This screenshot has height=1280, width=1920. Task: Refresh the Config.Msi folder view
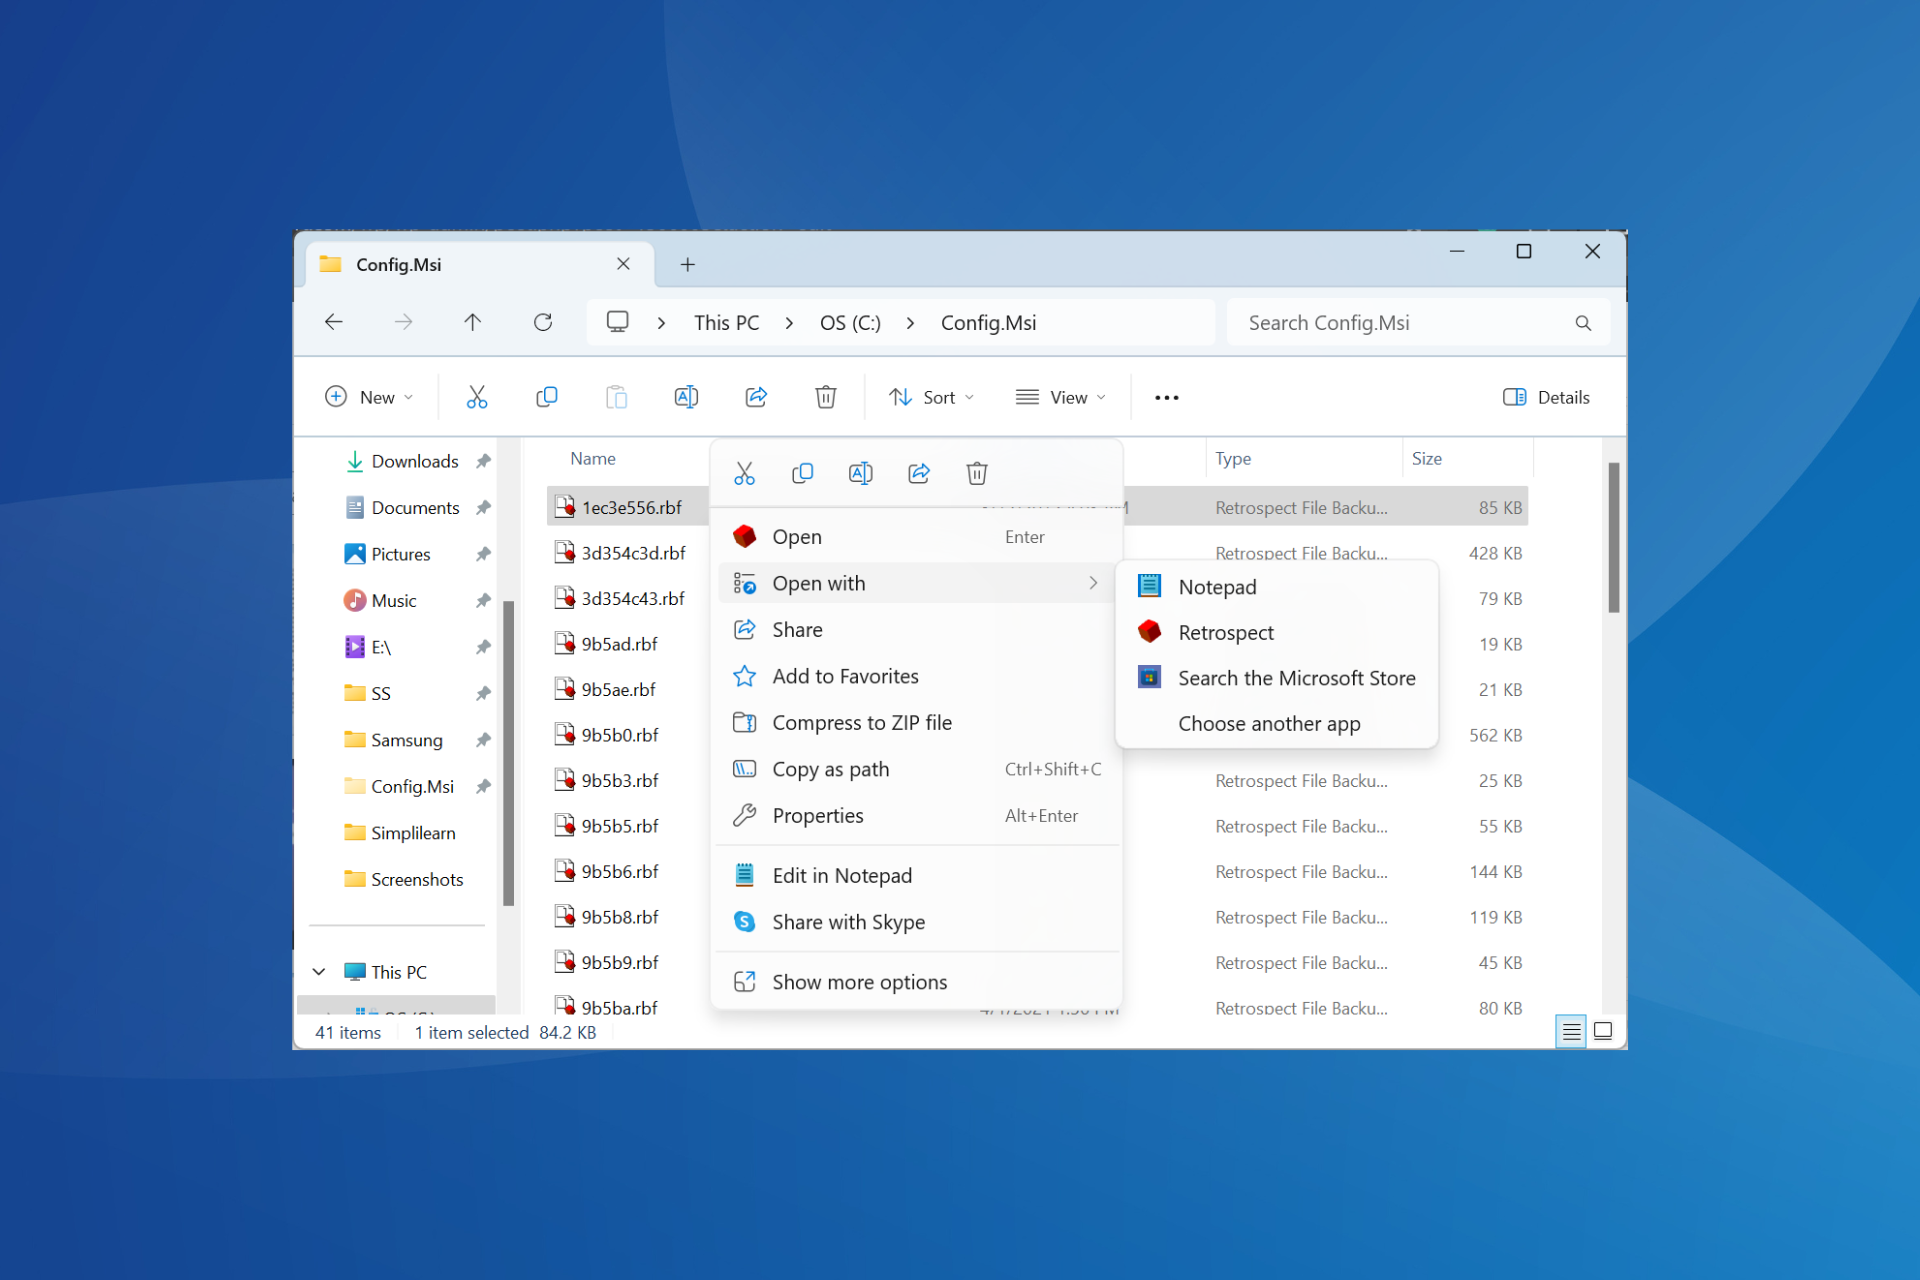click(x=543, y=322)
